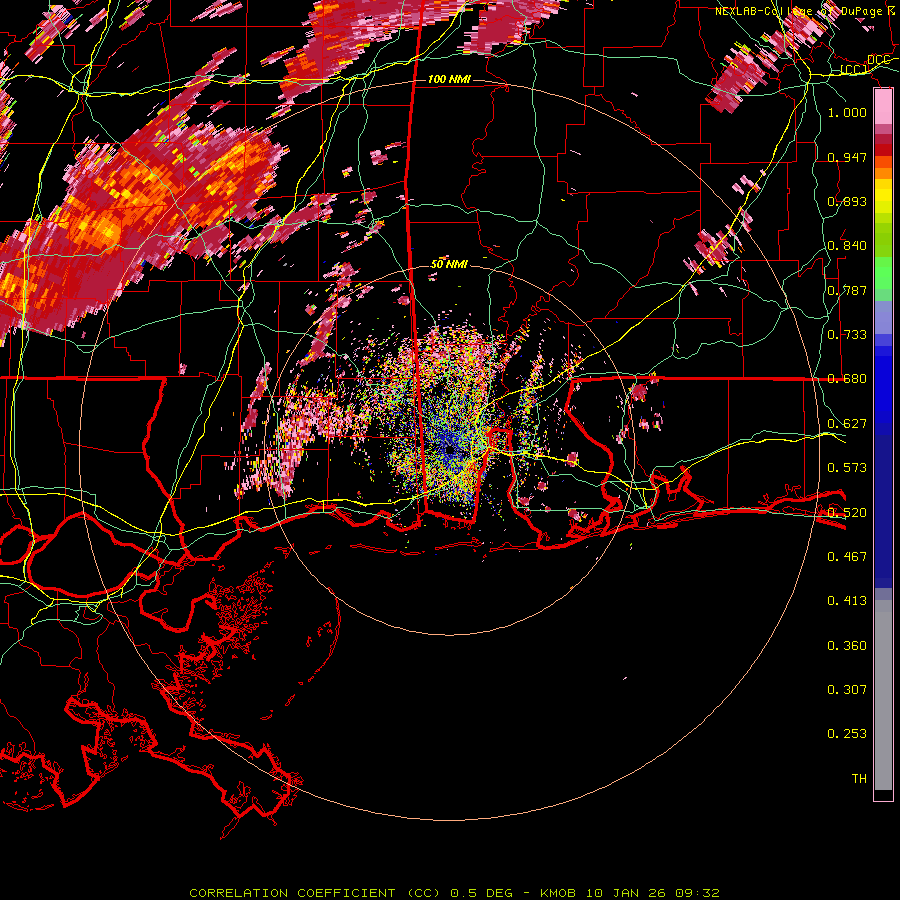900x900 pixels.
Task: Click the (CC) label above the color bar
Action: [x=854, y=70]
